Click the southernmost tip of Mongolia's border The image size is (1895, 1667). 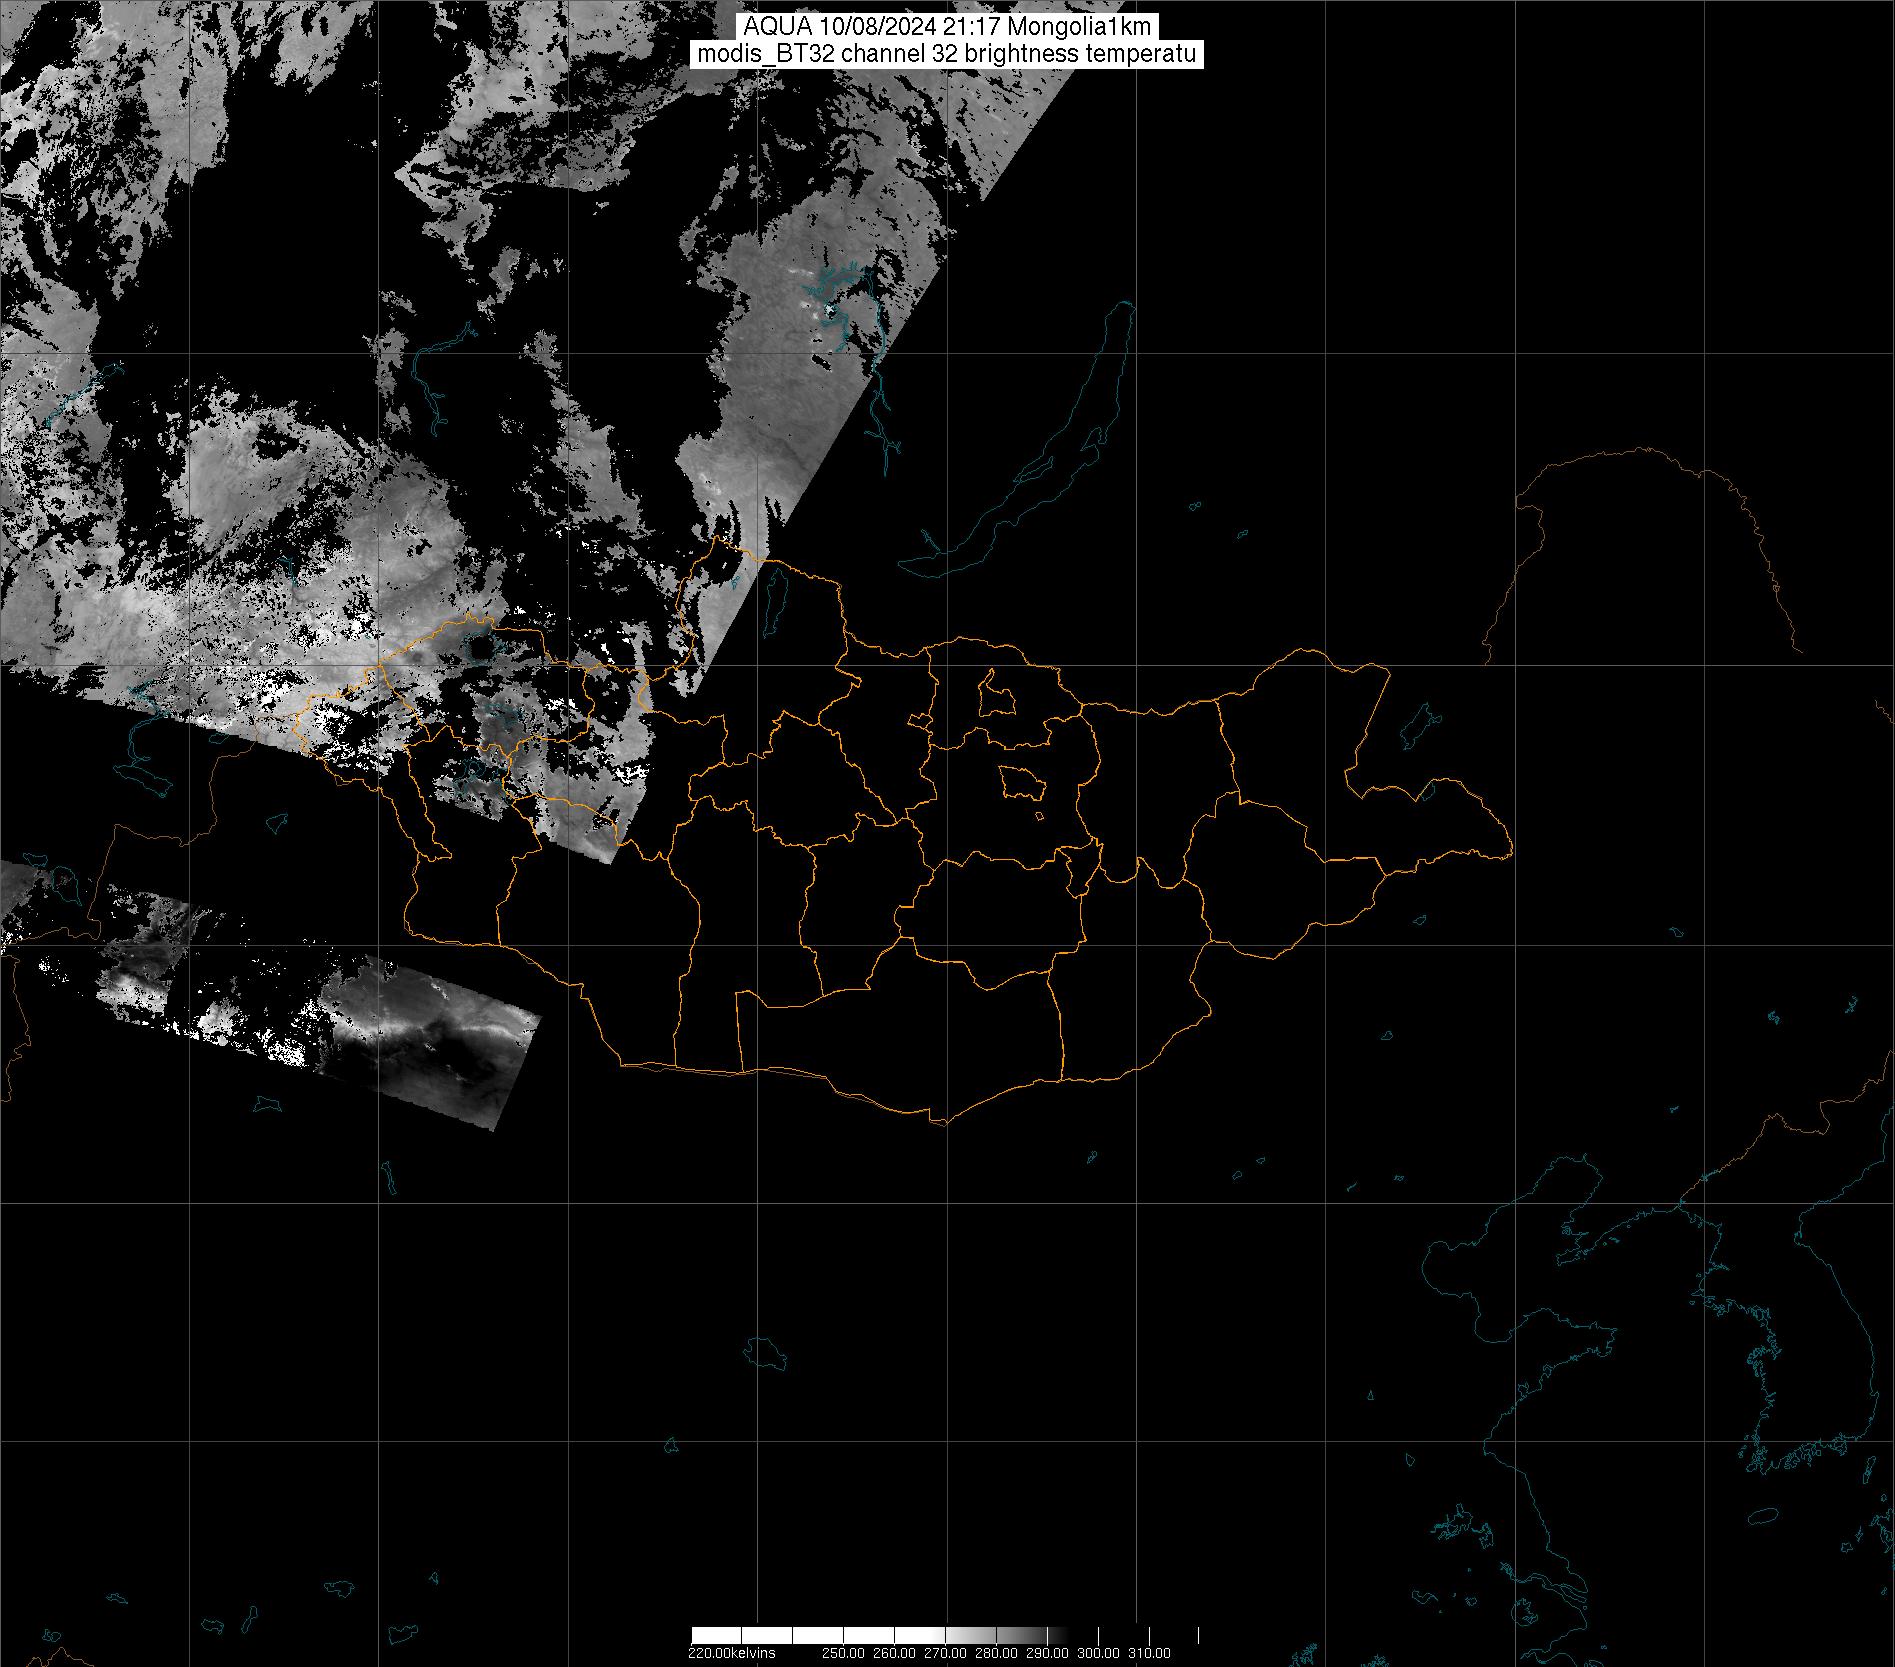pos(940,1123)
